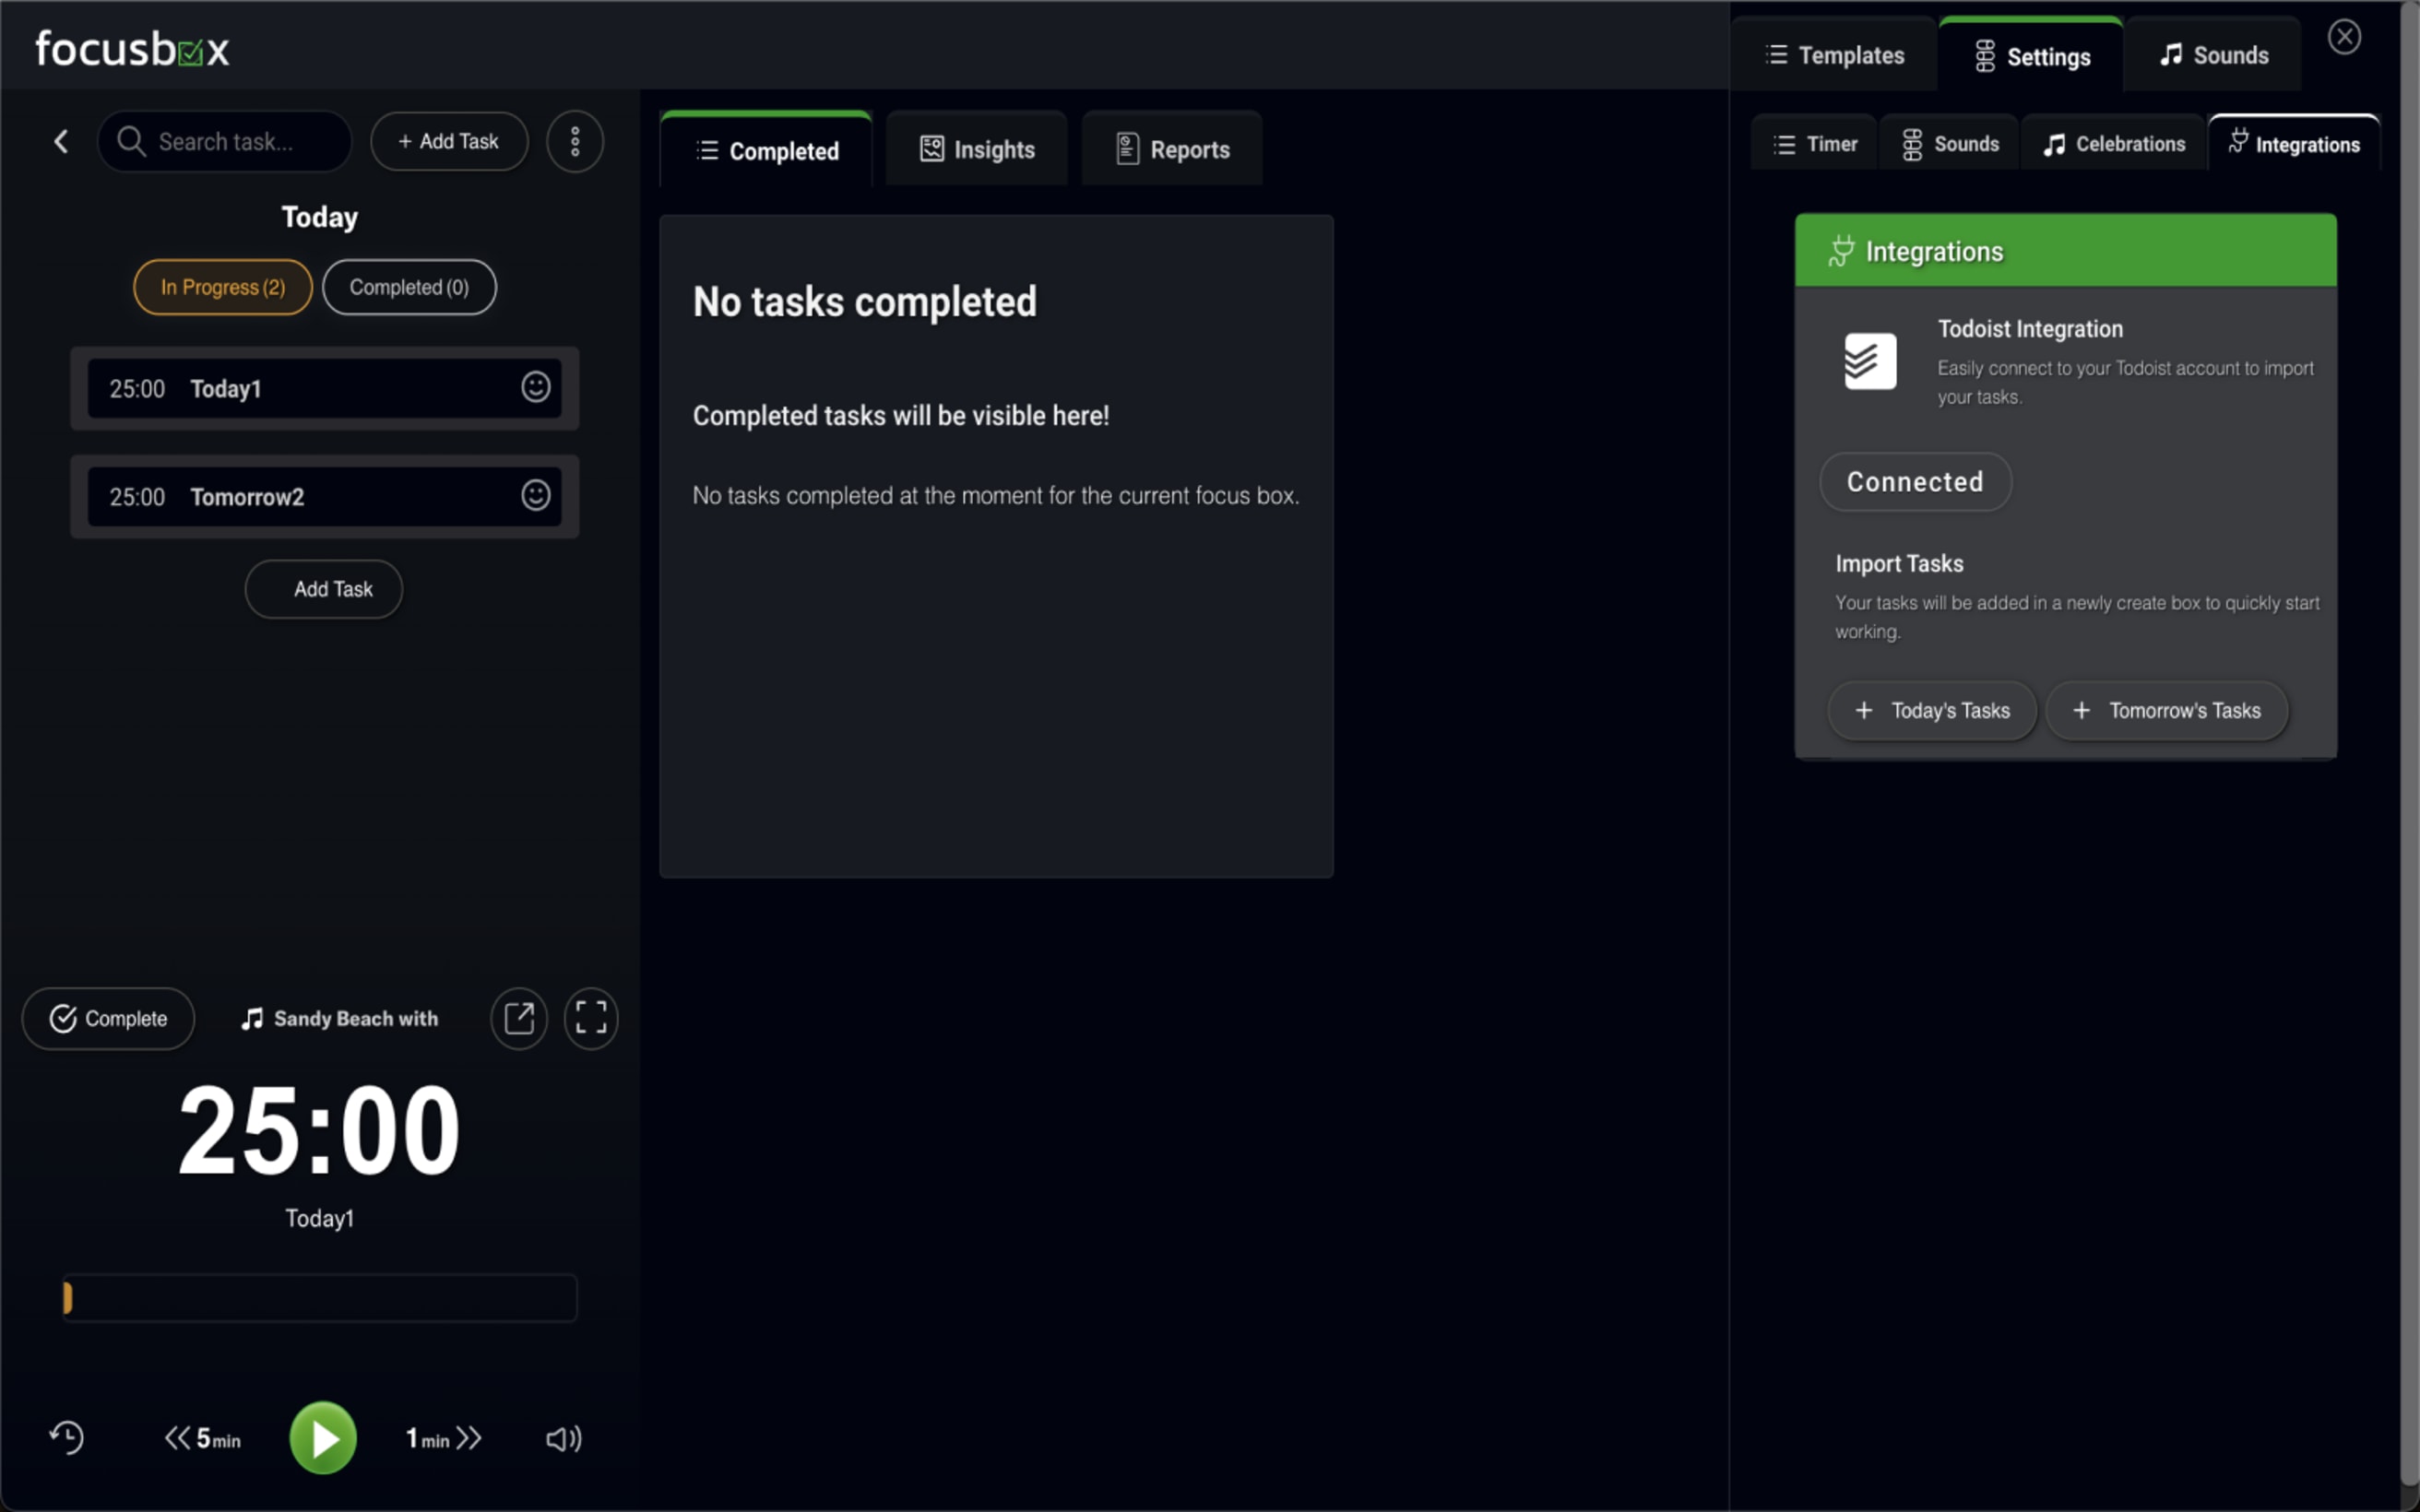Rewind the timer by 5 minutes

[203, 1437]
